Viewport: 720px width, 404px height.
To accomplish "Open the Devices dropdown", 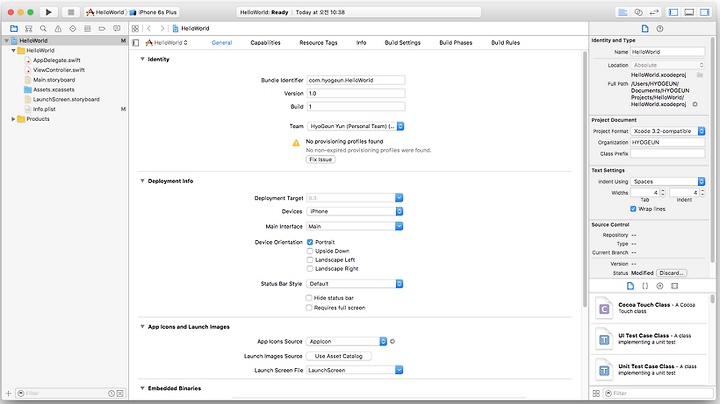I will (354, 211).
